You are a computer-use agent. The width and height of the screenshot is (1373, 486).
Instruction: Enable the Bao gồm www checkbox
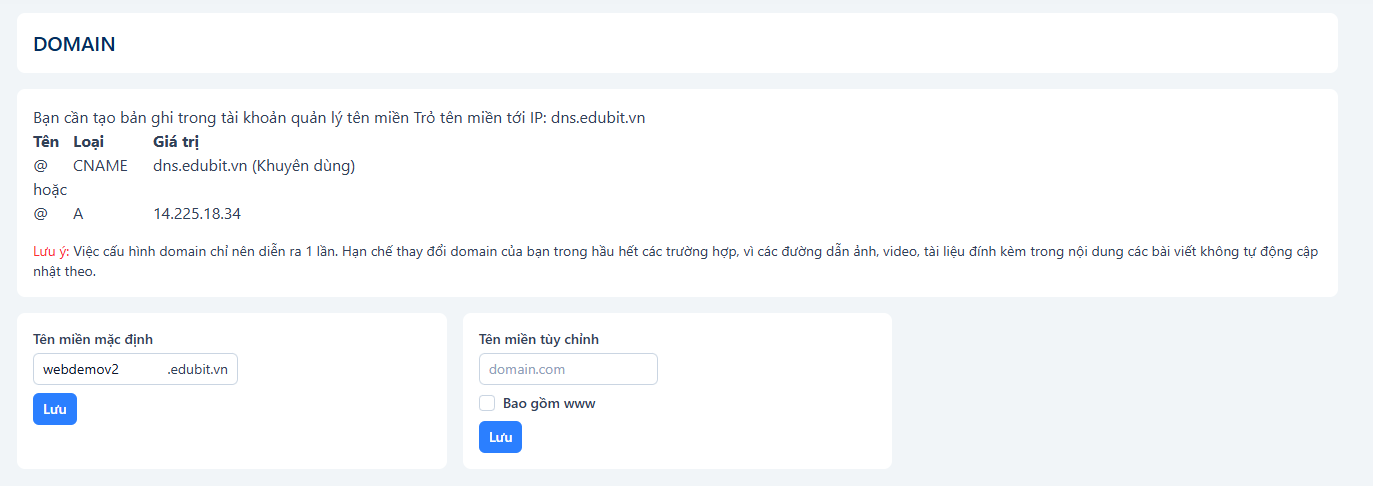point(487,403)
